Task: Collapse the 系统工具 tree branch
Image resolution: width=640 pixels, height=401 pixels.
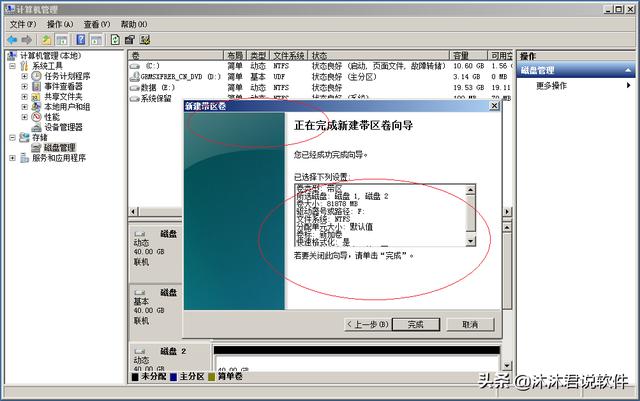Action: pos(12,66)
